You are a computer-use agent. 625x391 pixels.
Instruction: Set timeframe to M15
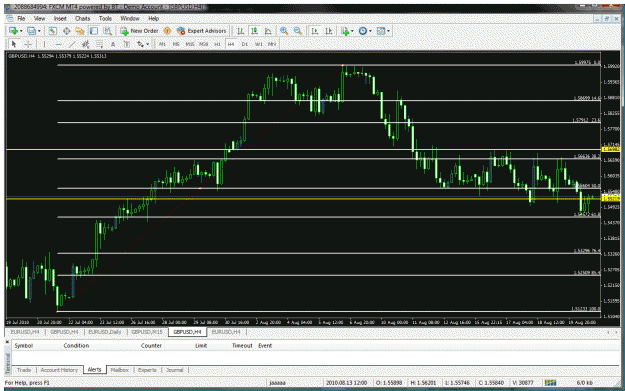point(190,44)
